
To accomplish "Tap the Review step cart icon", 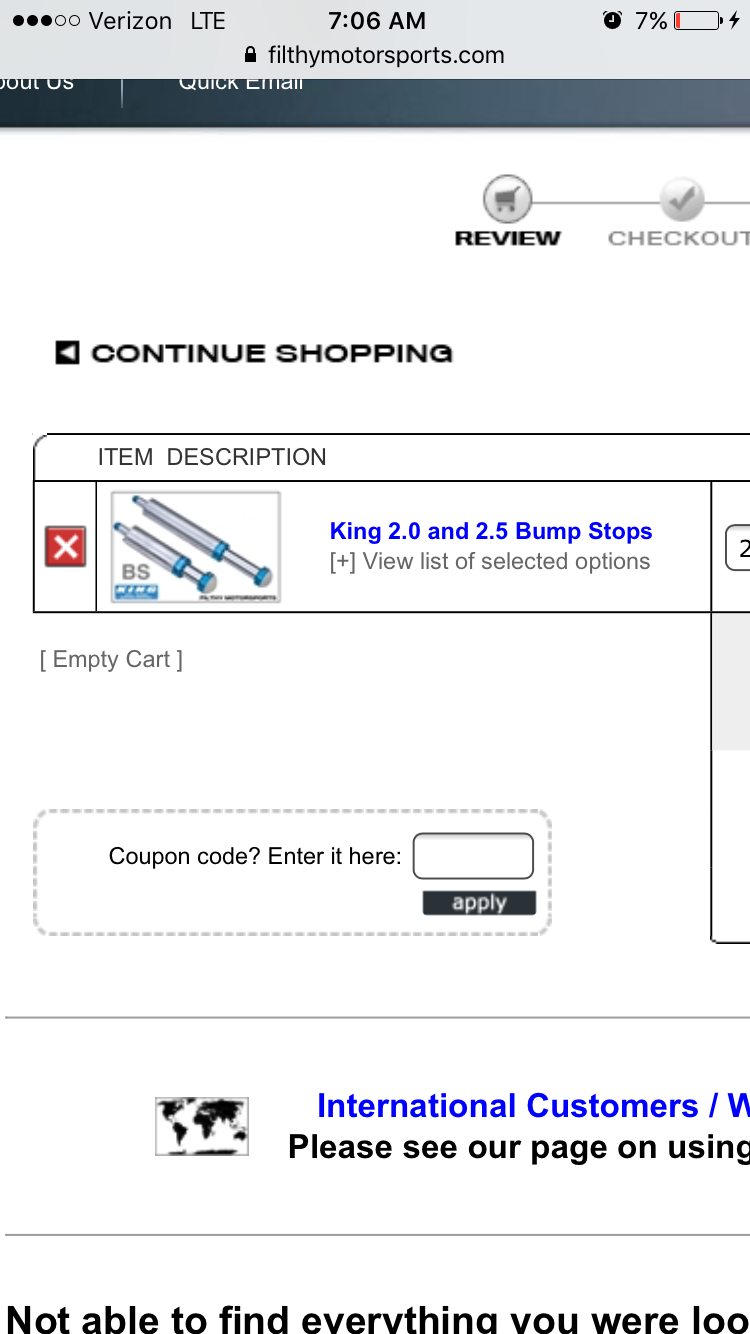I will (507, 200).
